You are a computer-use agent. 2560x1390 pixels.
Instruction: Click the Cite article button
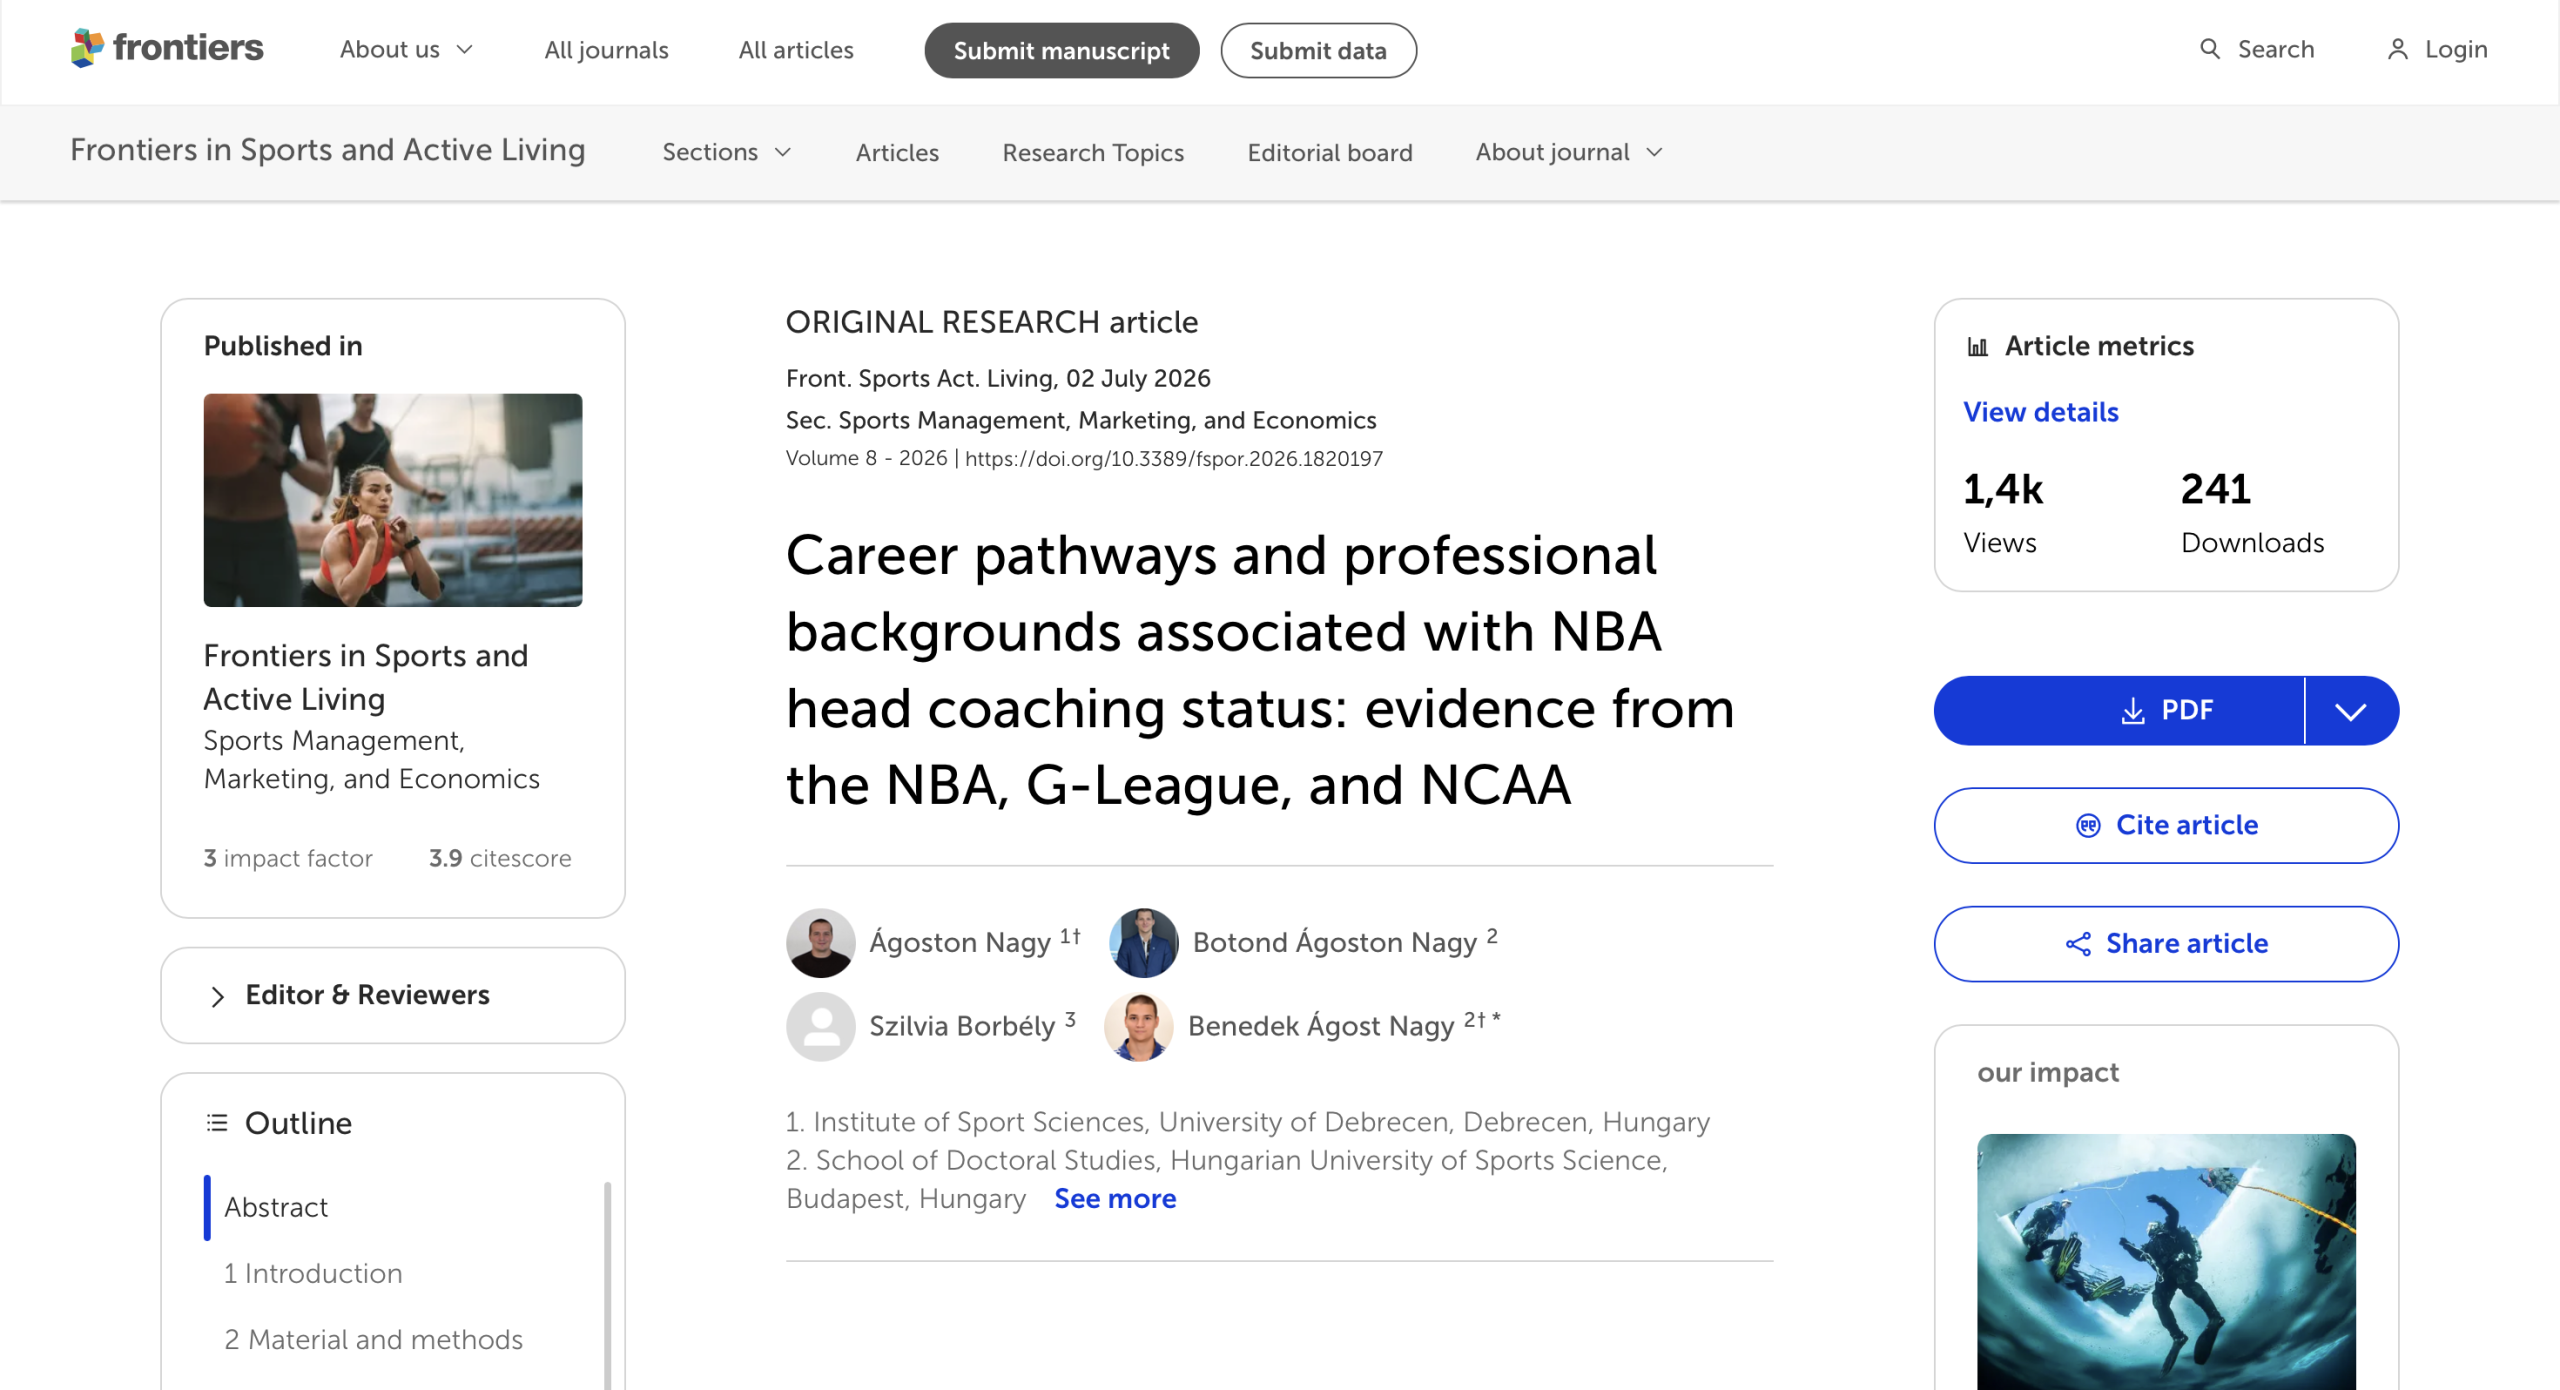pos(2166,826)
